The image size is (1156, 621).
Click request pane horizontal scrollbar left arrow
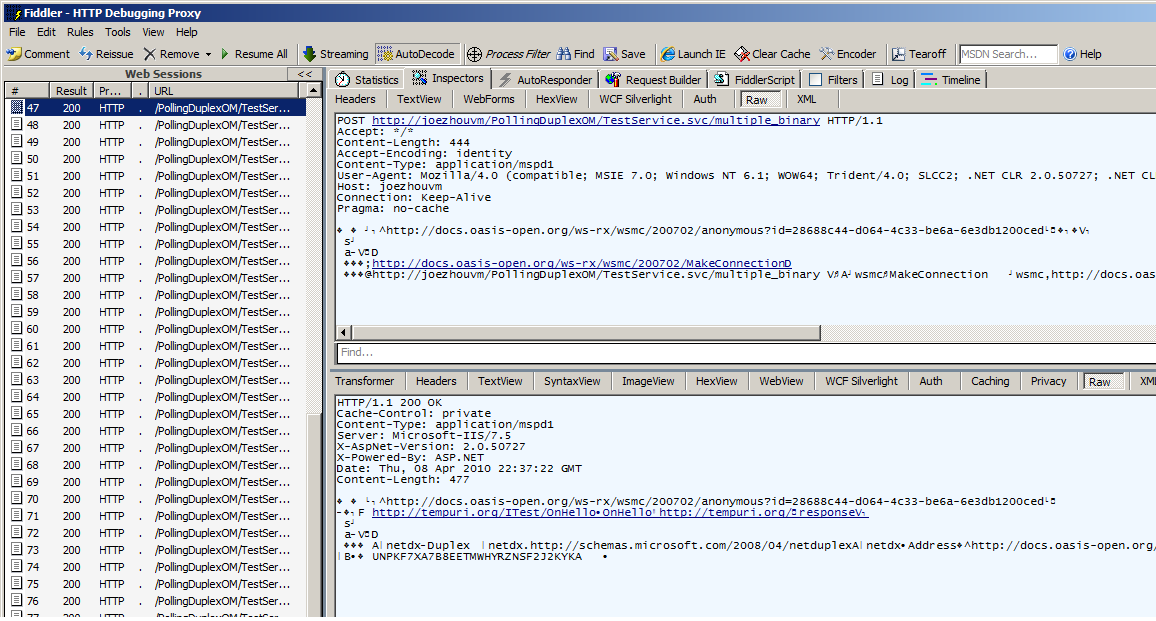[x=344, y=333]
